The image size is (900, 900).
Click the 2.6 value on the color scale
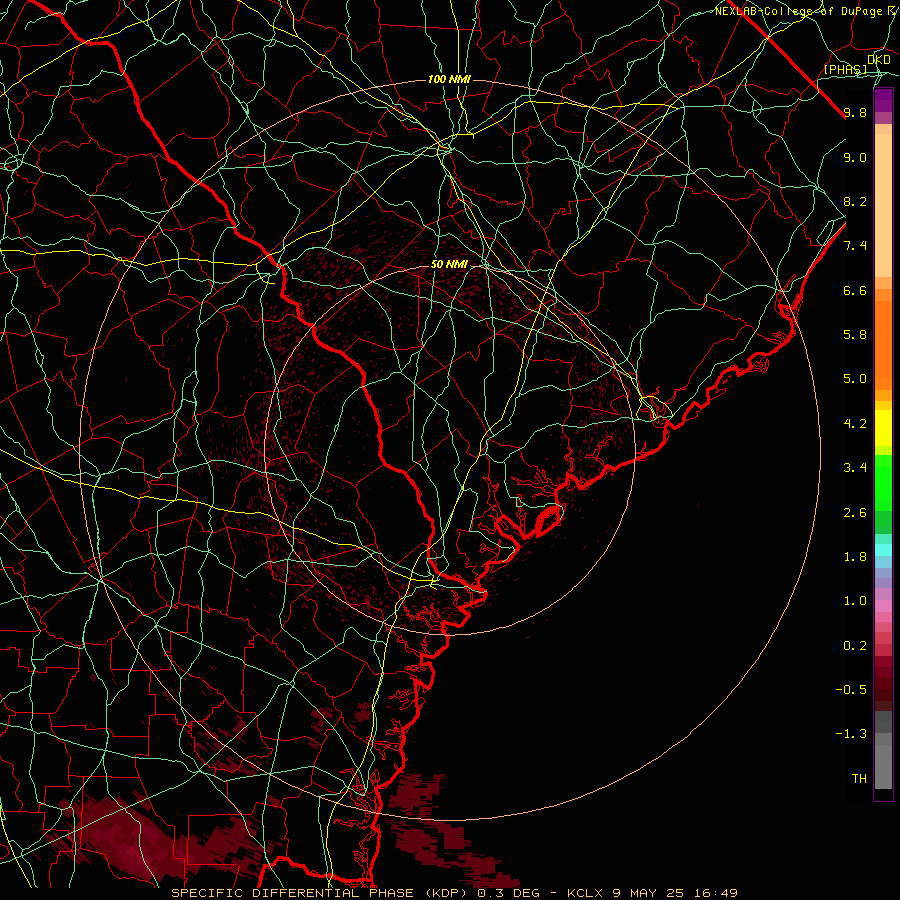click(x=855, y=513)
